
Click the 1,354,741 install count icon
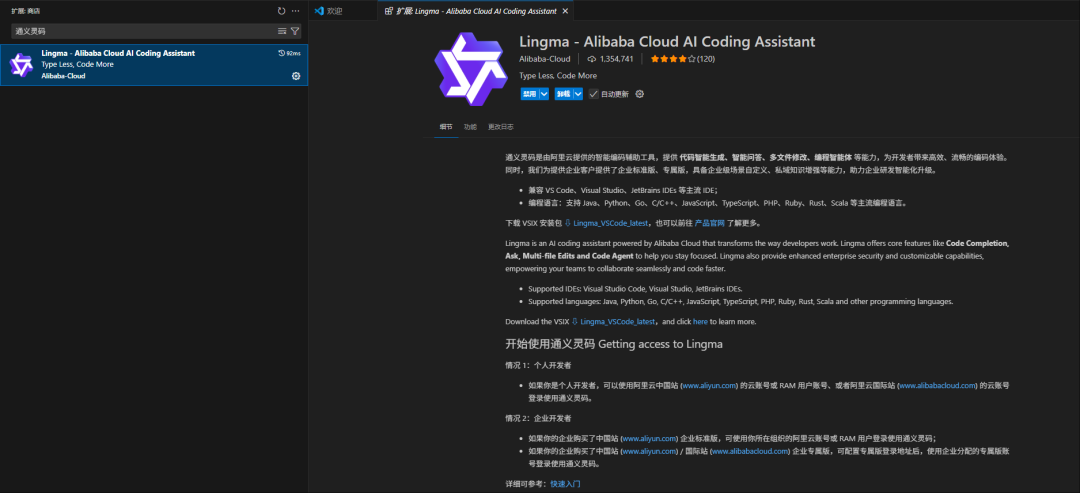tap(592, 59)
